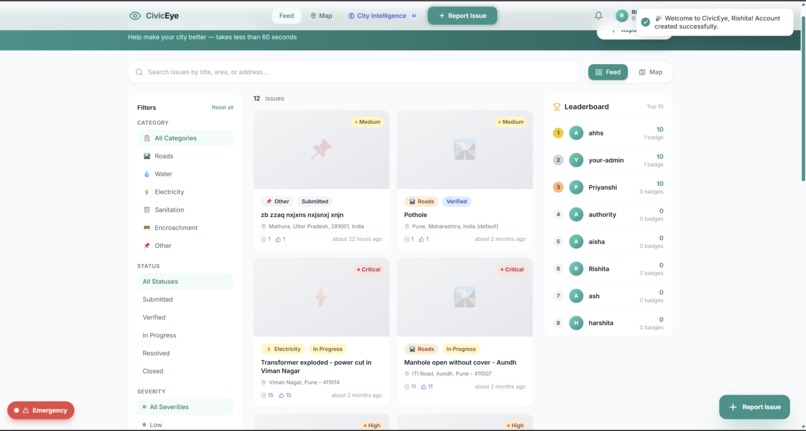Click verify check icon on Manhole card
The height and width of the screenshot is (431, 806).
(407, 387)
